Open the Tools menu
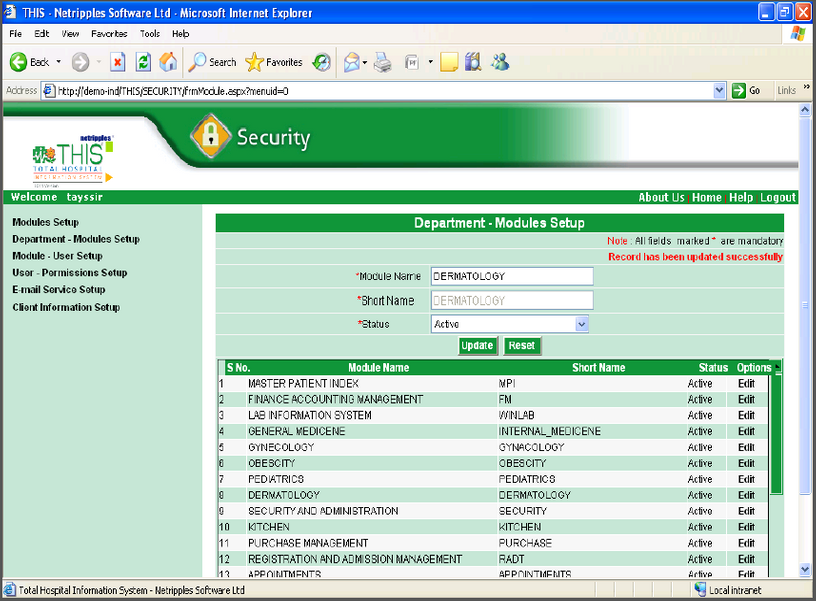This screenshot has height=601, width=816. click(x=150, y=34)
